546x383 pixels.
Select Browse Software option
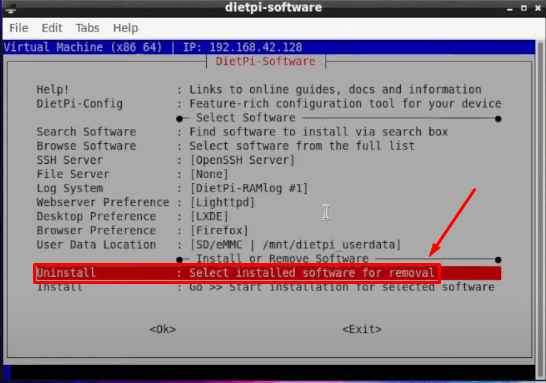coord(269,146)
